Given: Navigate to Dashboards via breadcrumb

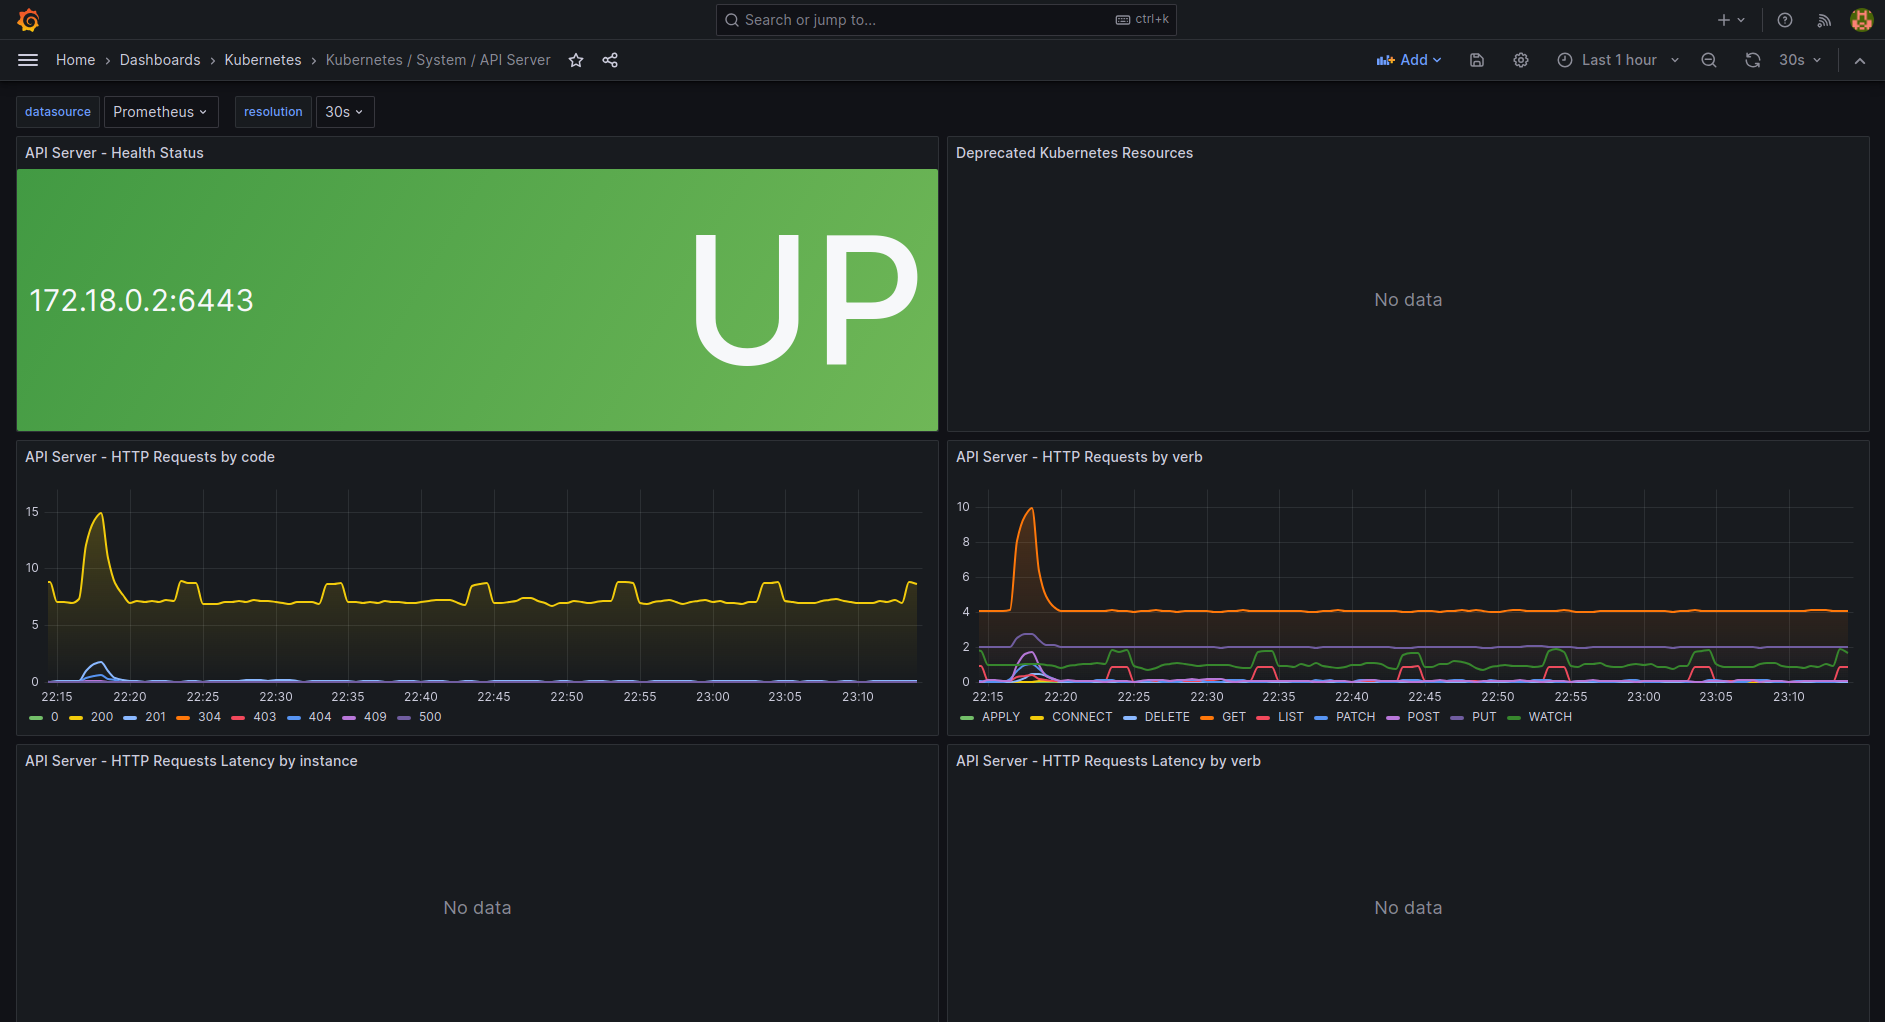Looking at the screenshot, I should click(160, 60).
